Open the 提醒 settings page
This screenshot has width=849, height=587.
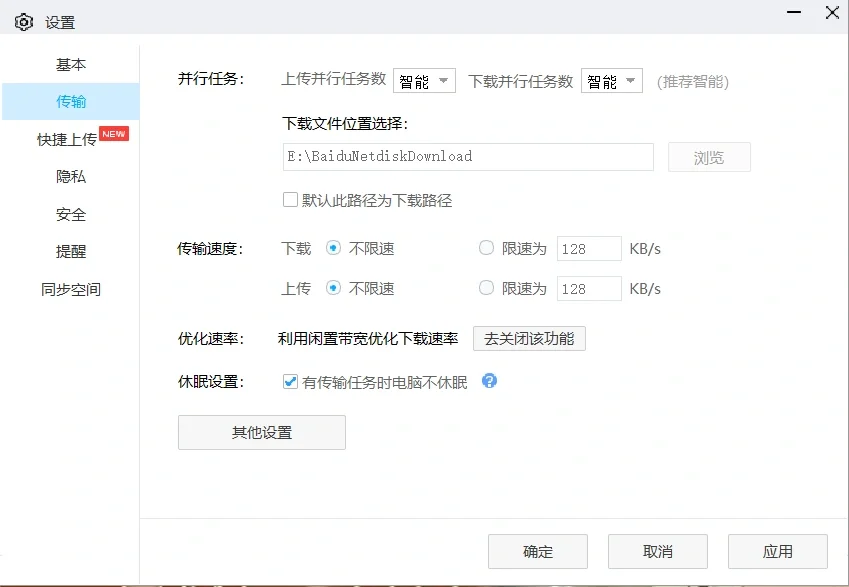pos(71,251)
